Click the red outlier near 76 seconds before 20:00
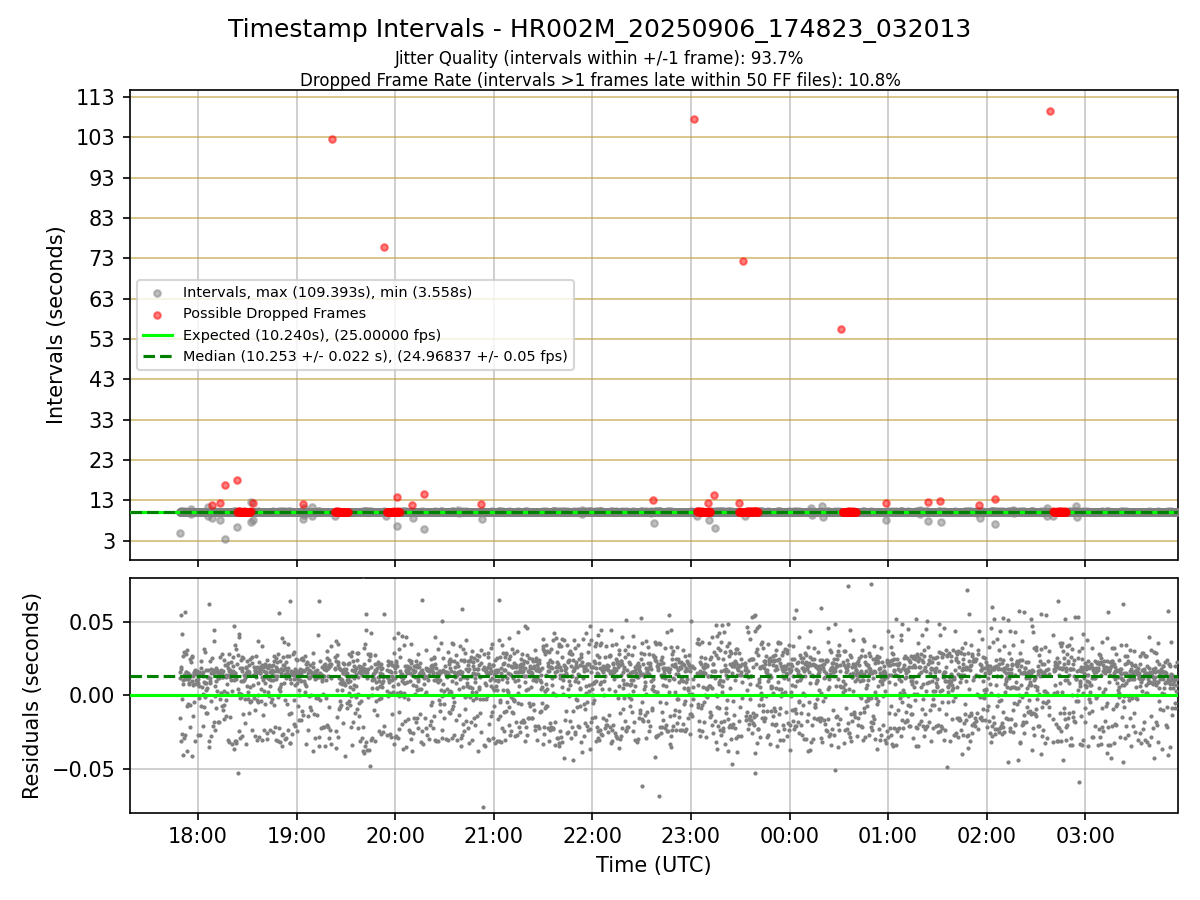1200x900 pixels. (384, 247)
